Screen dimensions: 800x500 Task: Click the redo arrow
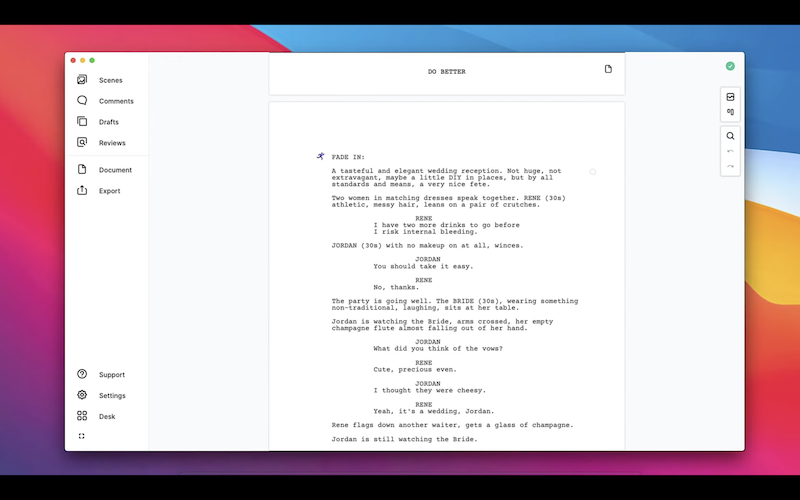pyautogui.click(x=730, y=167)
